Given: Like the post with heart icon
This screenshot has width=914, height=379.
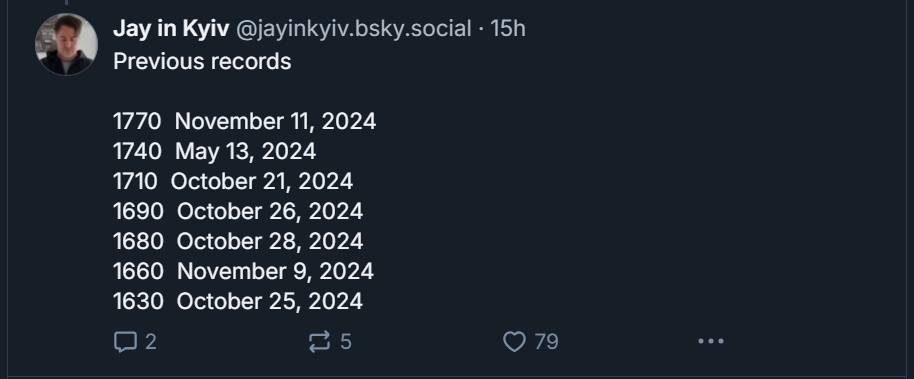Looking at the screenshot, I should 514,342.
